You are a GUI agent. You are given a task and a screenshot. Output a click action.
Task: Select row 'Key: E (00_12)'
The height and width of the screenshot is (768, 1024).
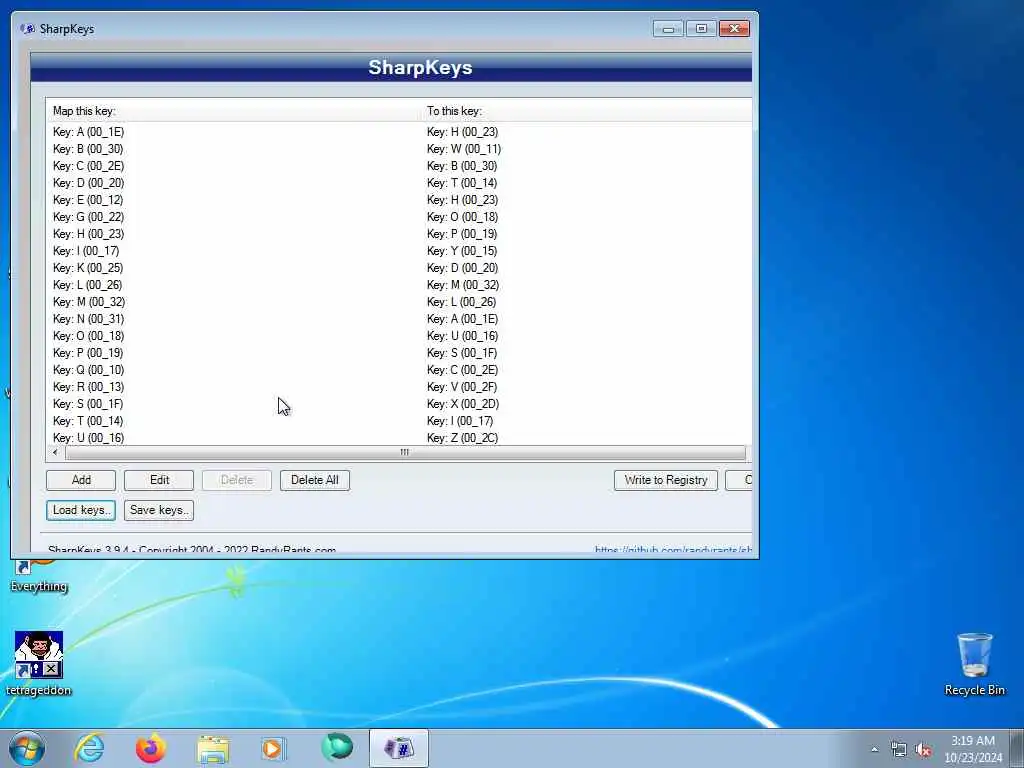[x=88, y=200]
